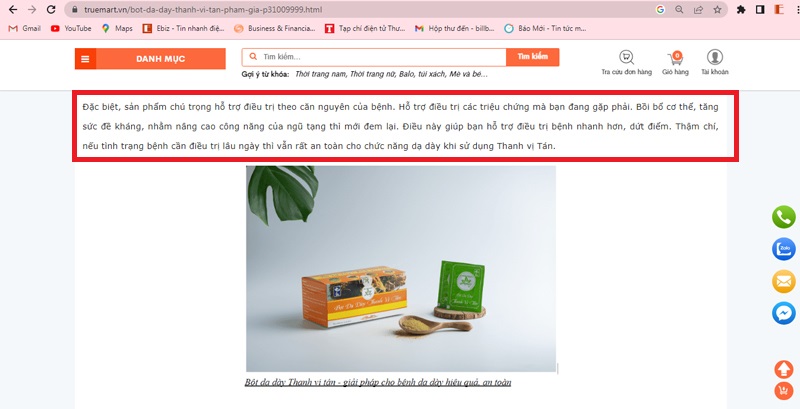Screen dimensions: 800x409
Task: Open the Zalo chat icon
Action: pos(783,249)
